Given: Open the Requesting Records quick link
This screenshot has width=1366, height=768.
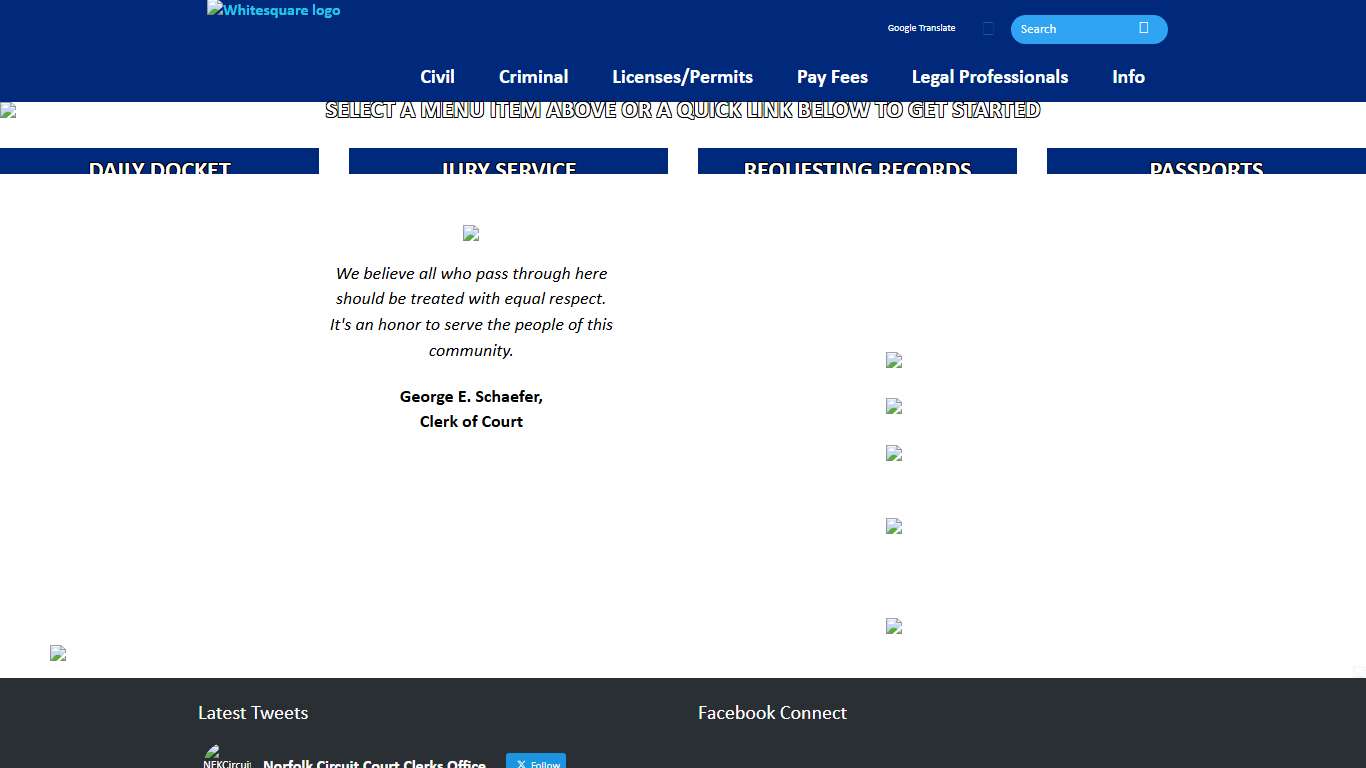Looking at the screenshot, I should coord(857,162).
